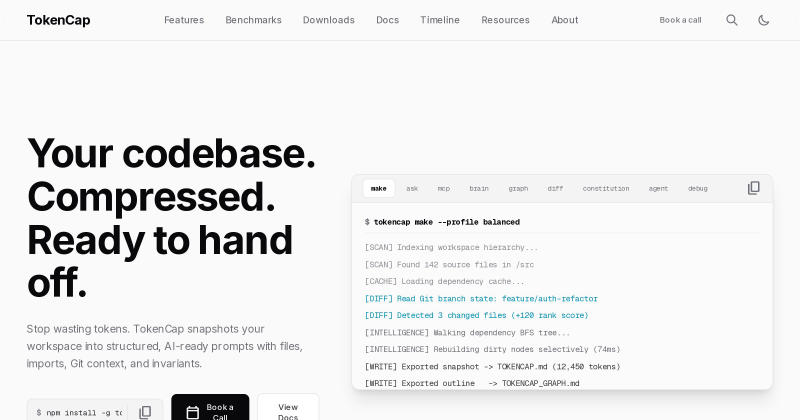Screen dimensions: 800x420
Task: Open the Resources nav item
Action: [506, 20]
